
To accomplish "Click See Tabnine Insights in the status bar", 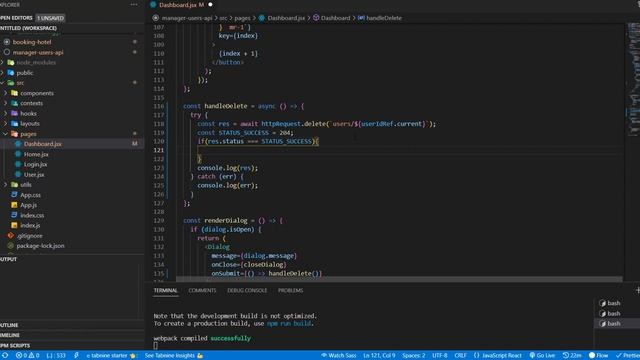I will pyautogui.click(x=174, y=356).
